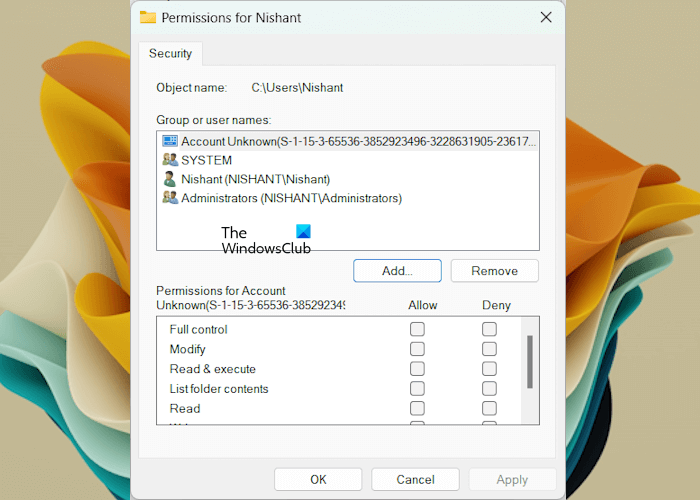
Task: Click the Remove button
Action: [495, 271]
